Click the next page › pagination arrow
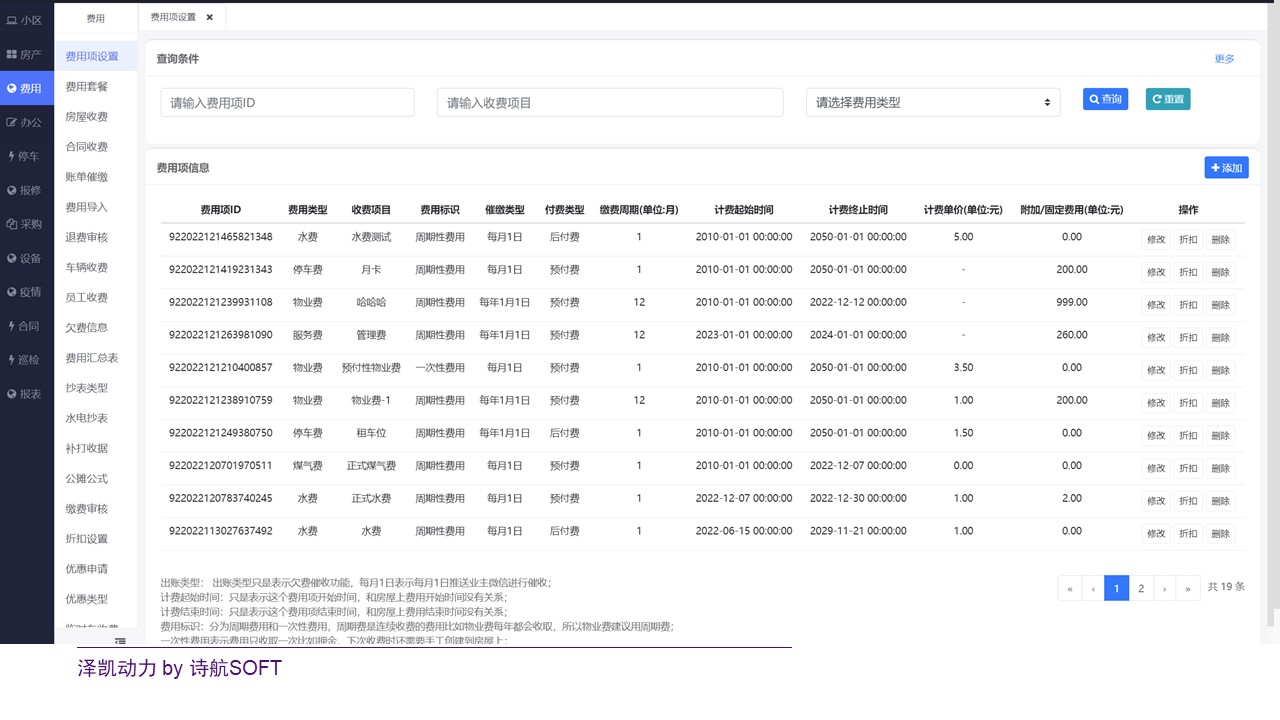 1165,588
